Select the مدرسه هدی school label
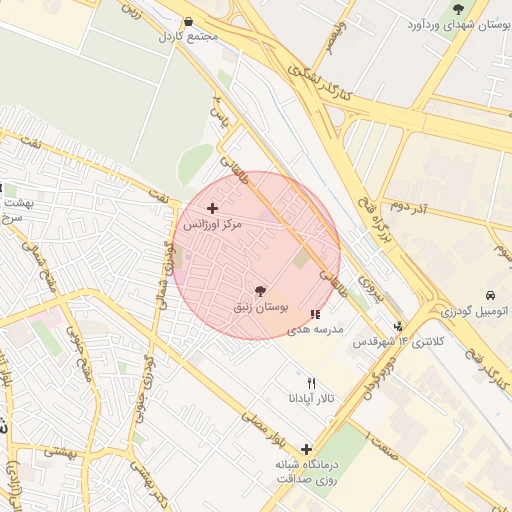This screenshot has width=512, height=512. point(315,330)
